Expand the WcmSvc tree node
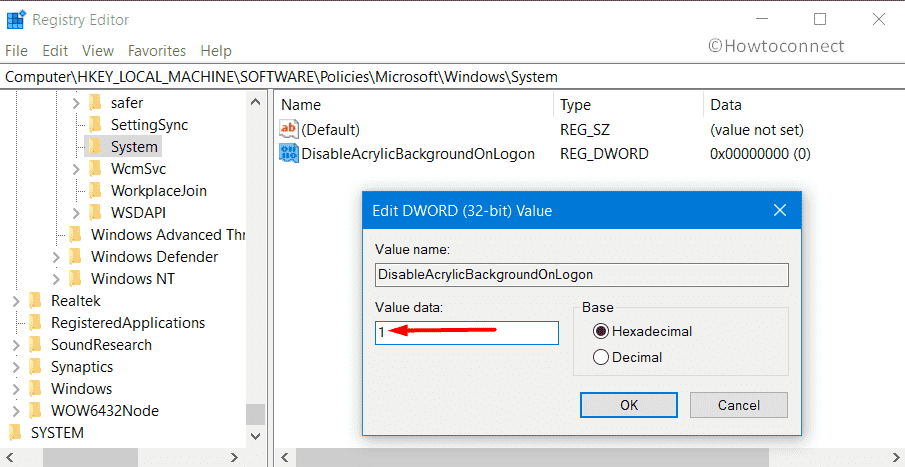The image size is (905, 467). point(76,169)
